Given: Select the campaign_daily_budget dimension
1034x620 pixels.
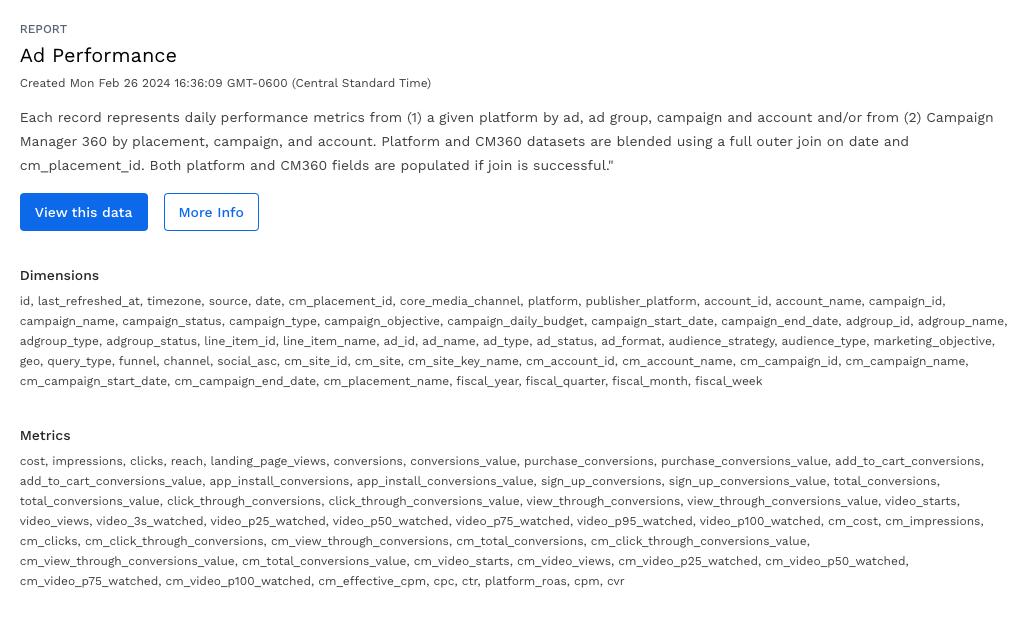Looking at the screenshot, I should (x=515, y=321).
